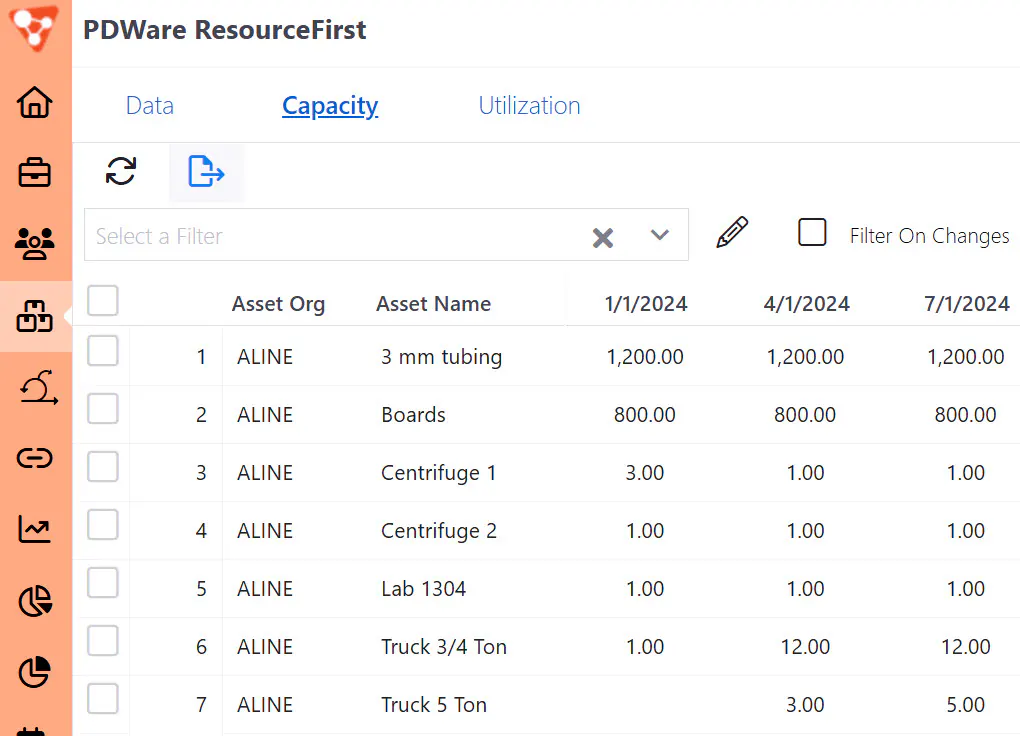Screen dimensions: 1020x736
Task: Open the solid pie chart sidebar icon
Action: pos(35,672)
